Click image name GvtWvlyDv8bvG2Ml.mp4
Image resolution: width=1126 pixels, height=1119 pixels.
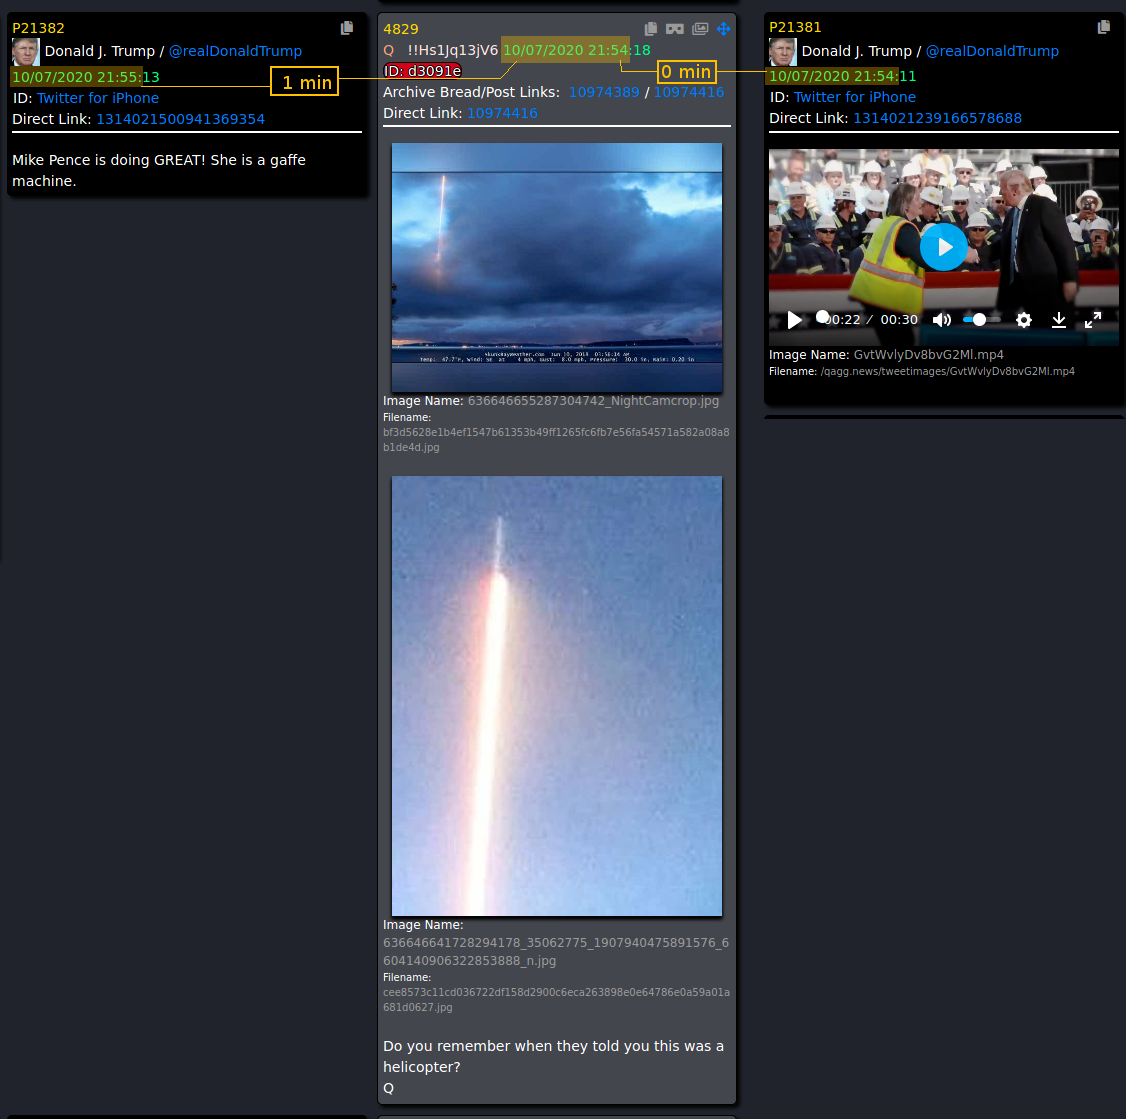click(929, 355)
